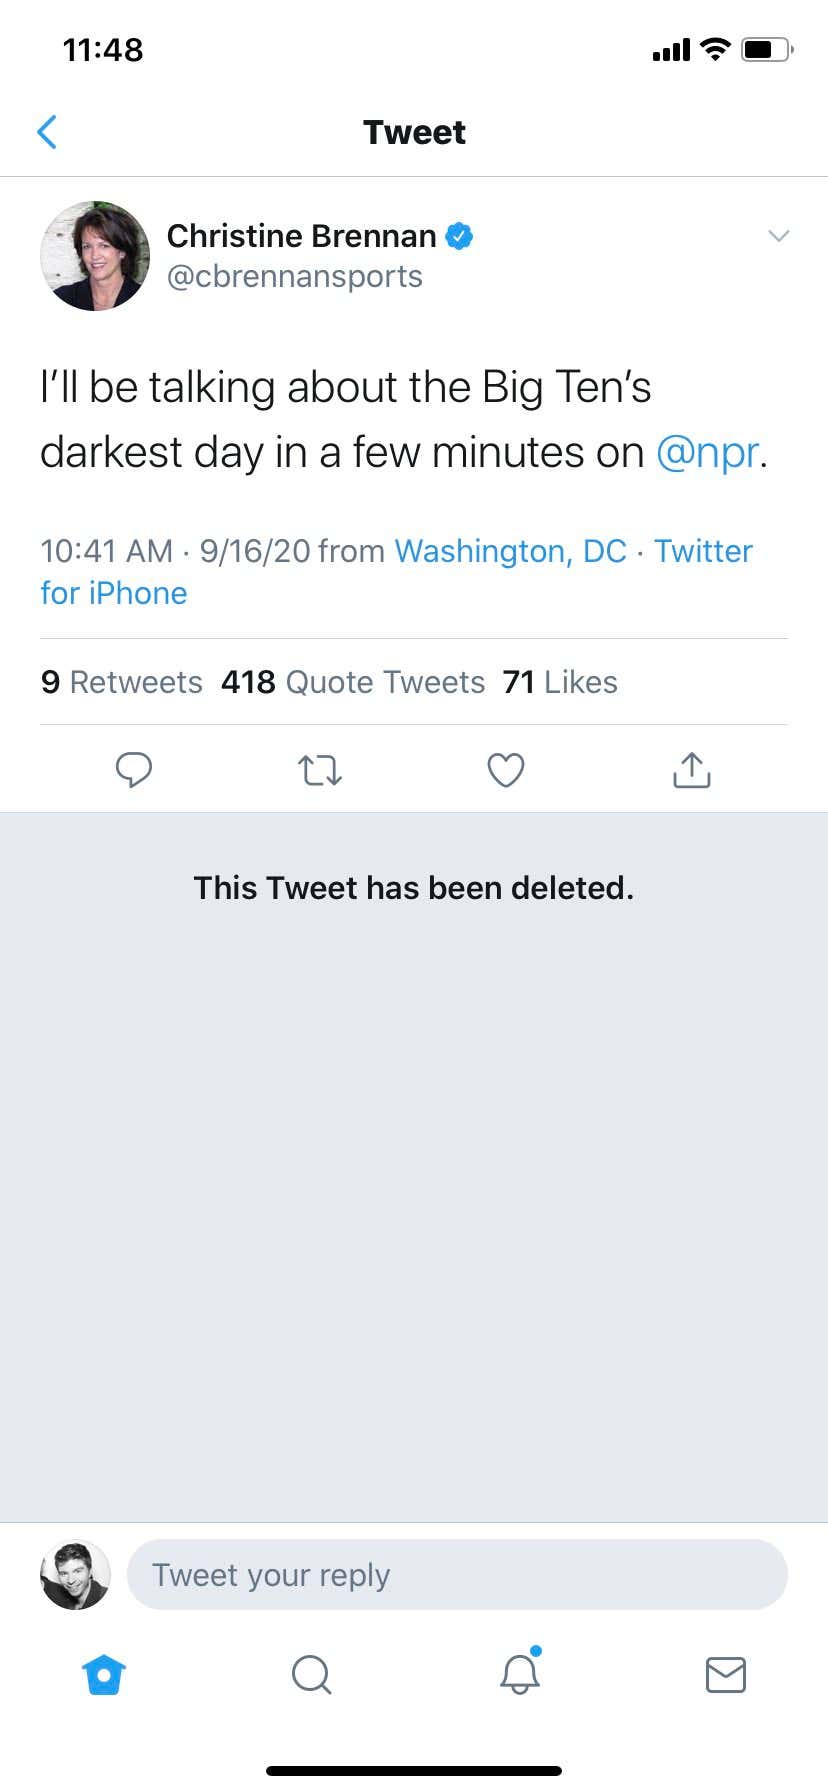Image resolution: width=828 pixels, height=1792 pixels.
Task: View the 418 Quote Tweets list
Action: [x=353, y=682]
